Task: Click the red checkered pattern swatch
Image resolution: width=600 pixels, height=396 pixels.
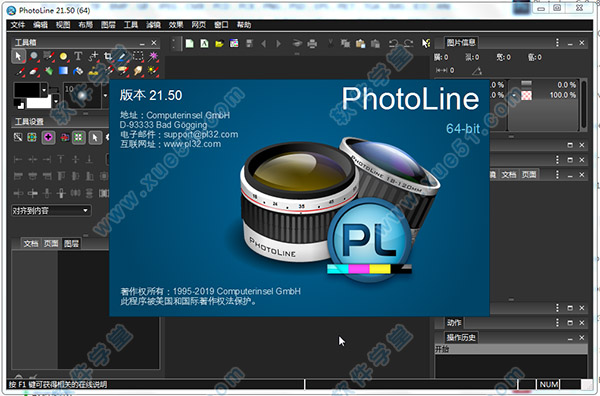Action: tap(527, 95)
